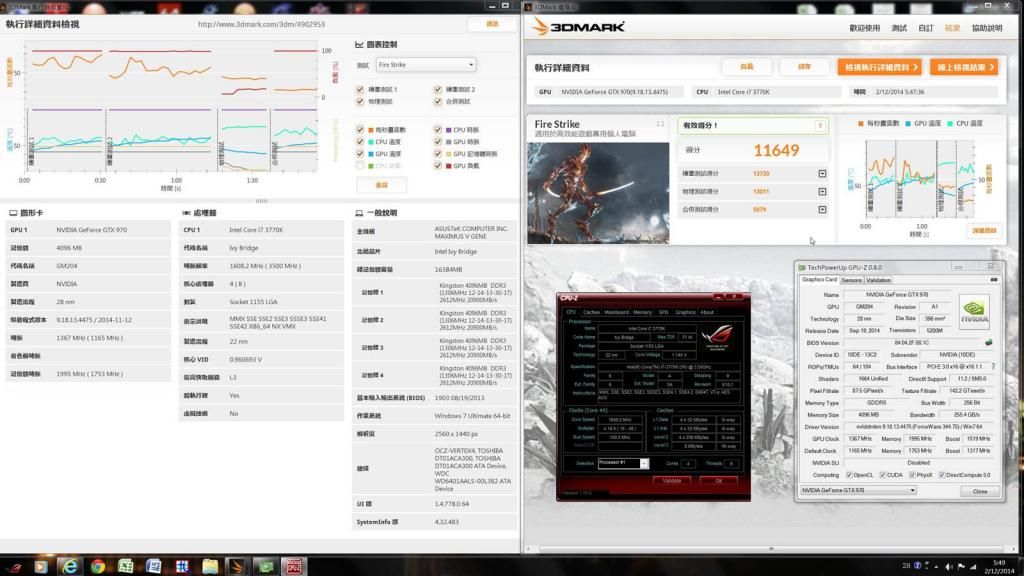The width and height of the screenshot is (1024, 576).
Task: Click the Bus Interface question mark in GPU-Z
Action: pos(993,366)
